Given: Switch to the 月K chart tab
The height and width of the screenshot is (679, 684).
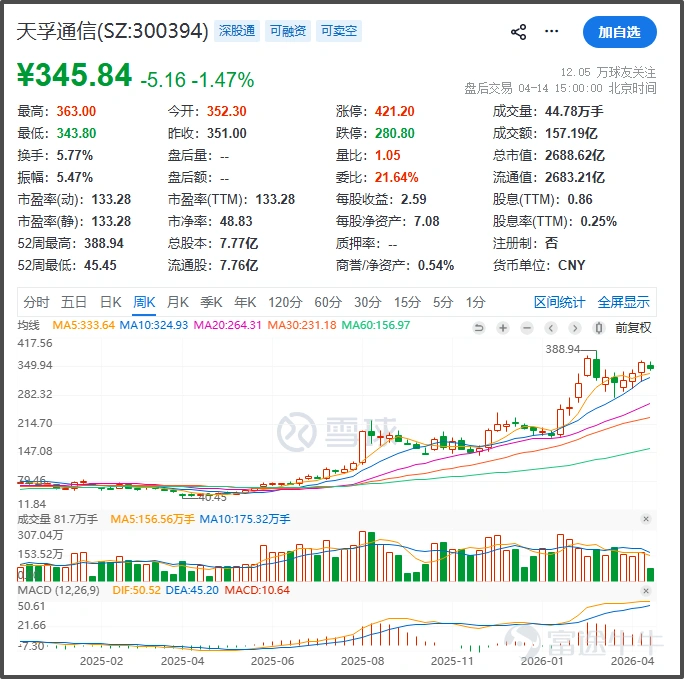Looking at the screenshot, I should (178, 302).
